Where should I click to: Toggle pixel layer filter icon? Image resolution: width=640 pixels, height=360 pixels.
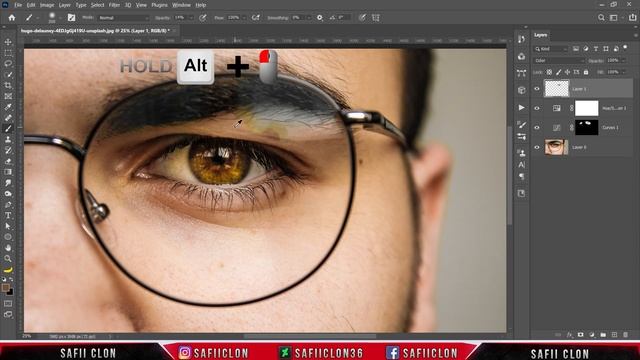(x=576, y=49)
